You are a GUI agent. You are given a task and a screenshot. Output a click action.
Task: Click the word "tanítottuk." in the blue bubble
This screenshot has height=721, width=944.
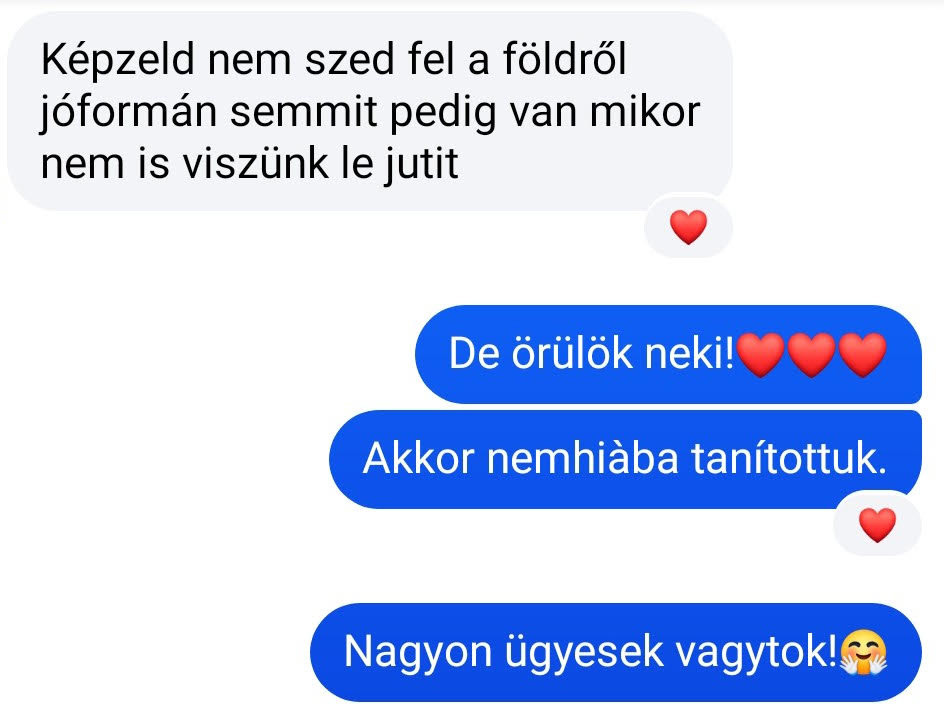pyautogui.click(x=789, y=459)
